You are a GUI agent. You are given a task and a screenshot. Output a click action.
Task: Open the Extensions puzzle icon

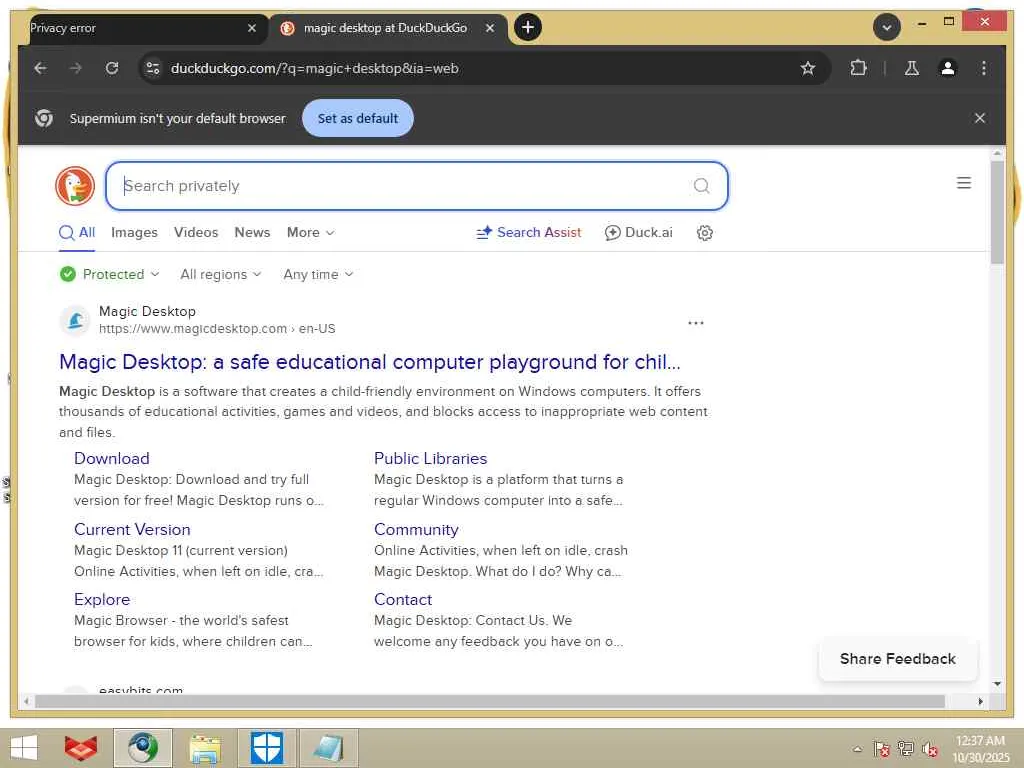[x=858, y=68]
